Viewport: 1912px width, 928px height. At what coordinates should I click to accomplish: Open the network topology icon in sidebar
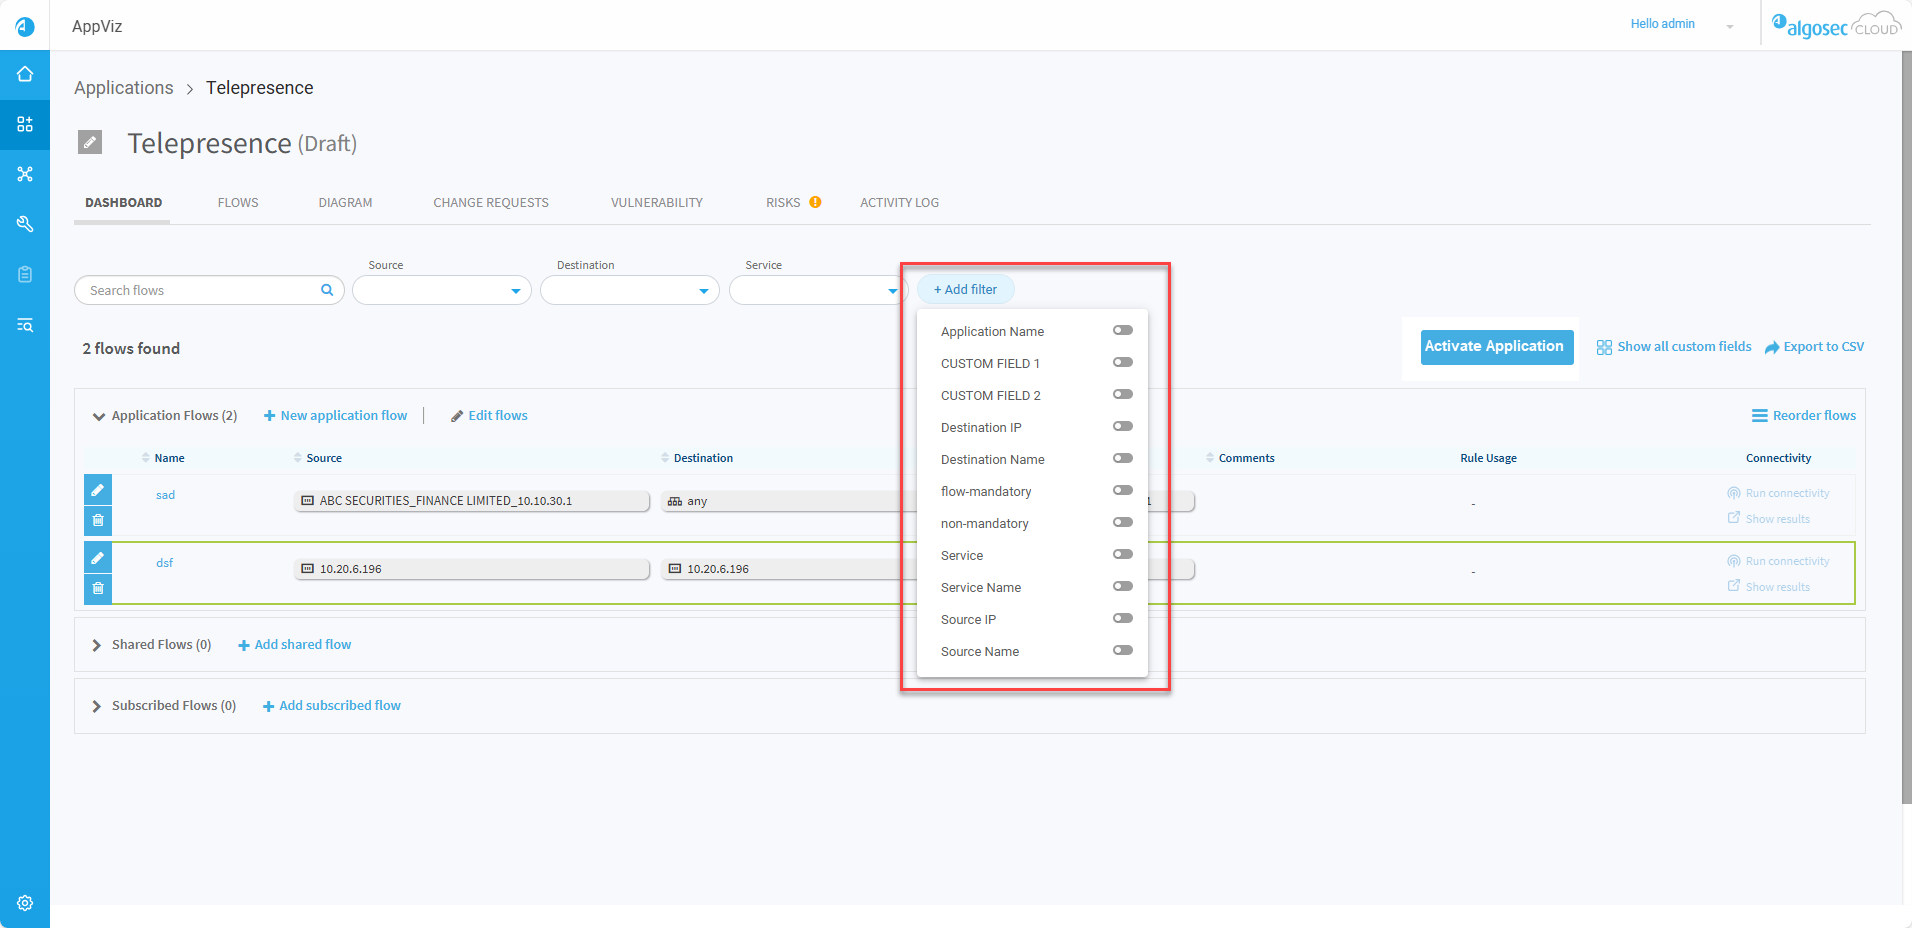(x=25, y=174)
